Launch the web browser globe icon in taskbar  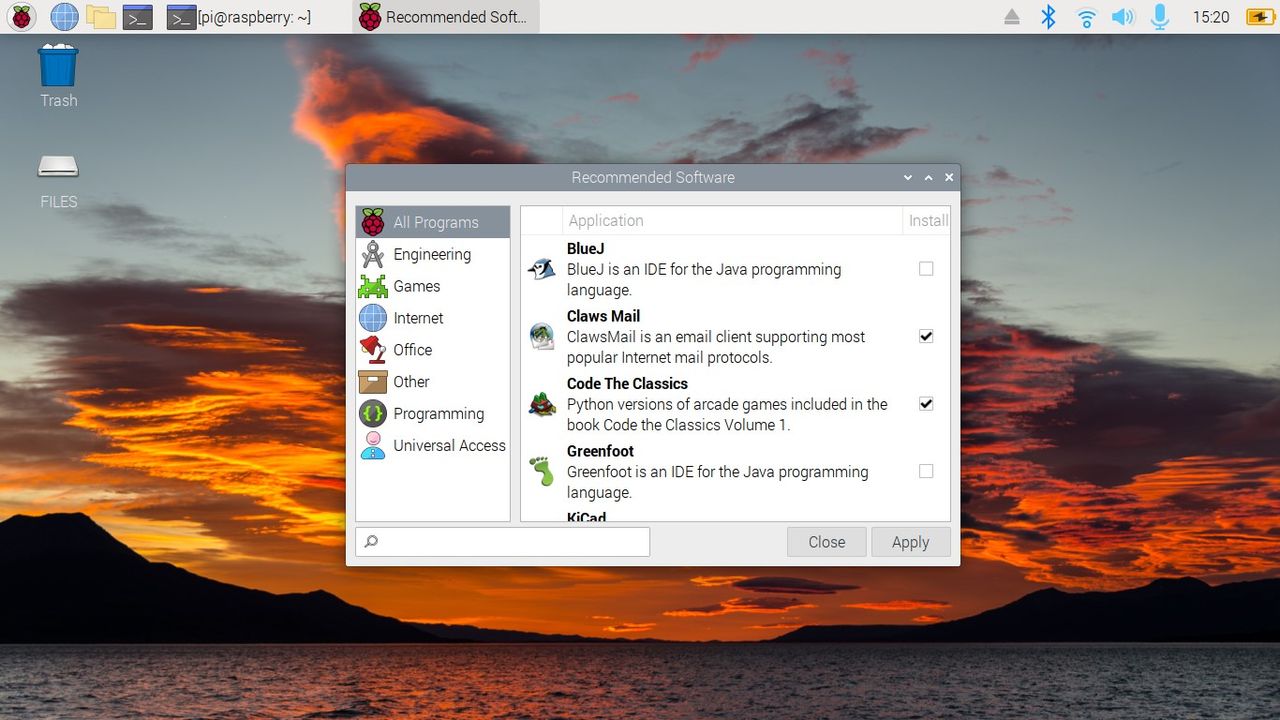64,17
